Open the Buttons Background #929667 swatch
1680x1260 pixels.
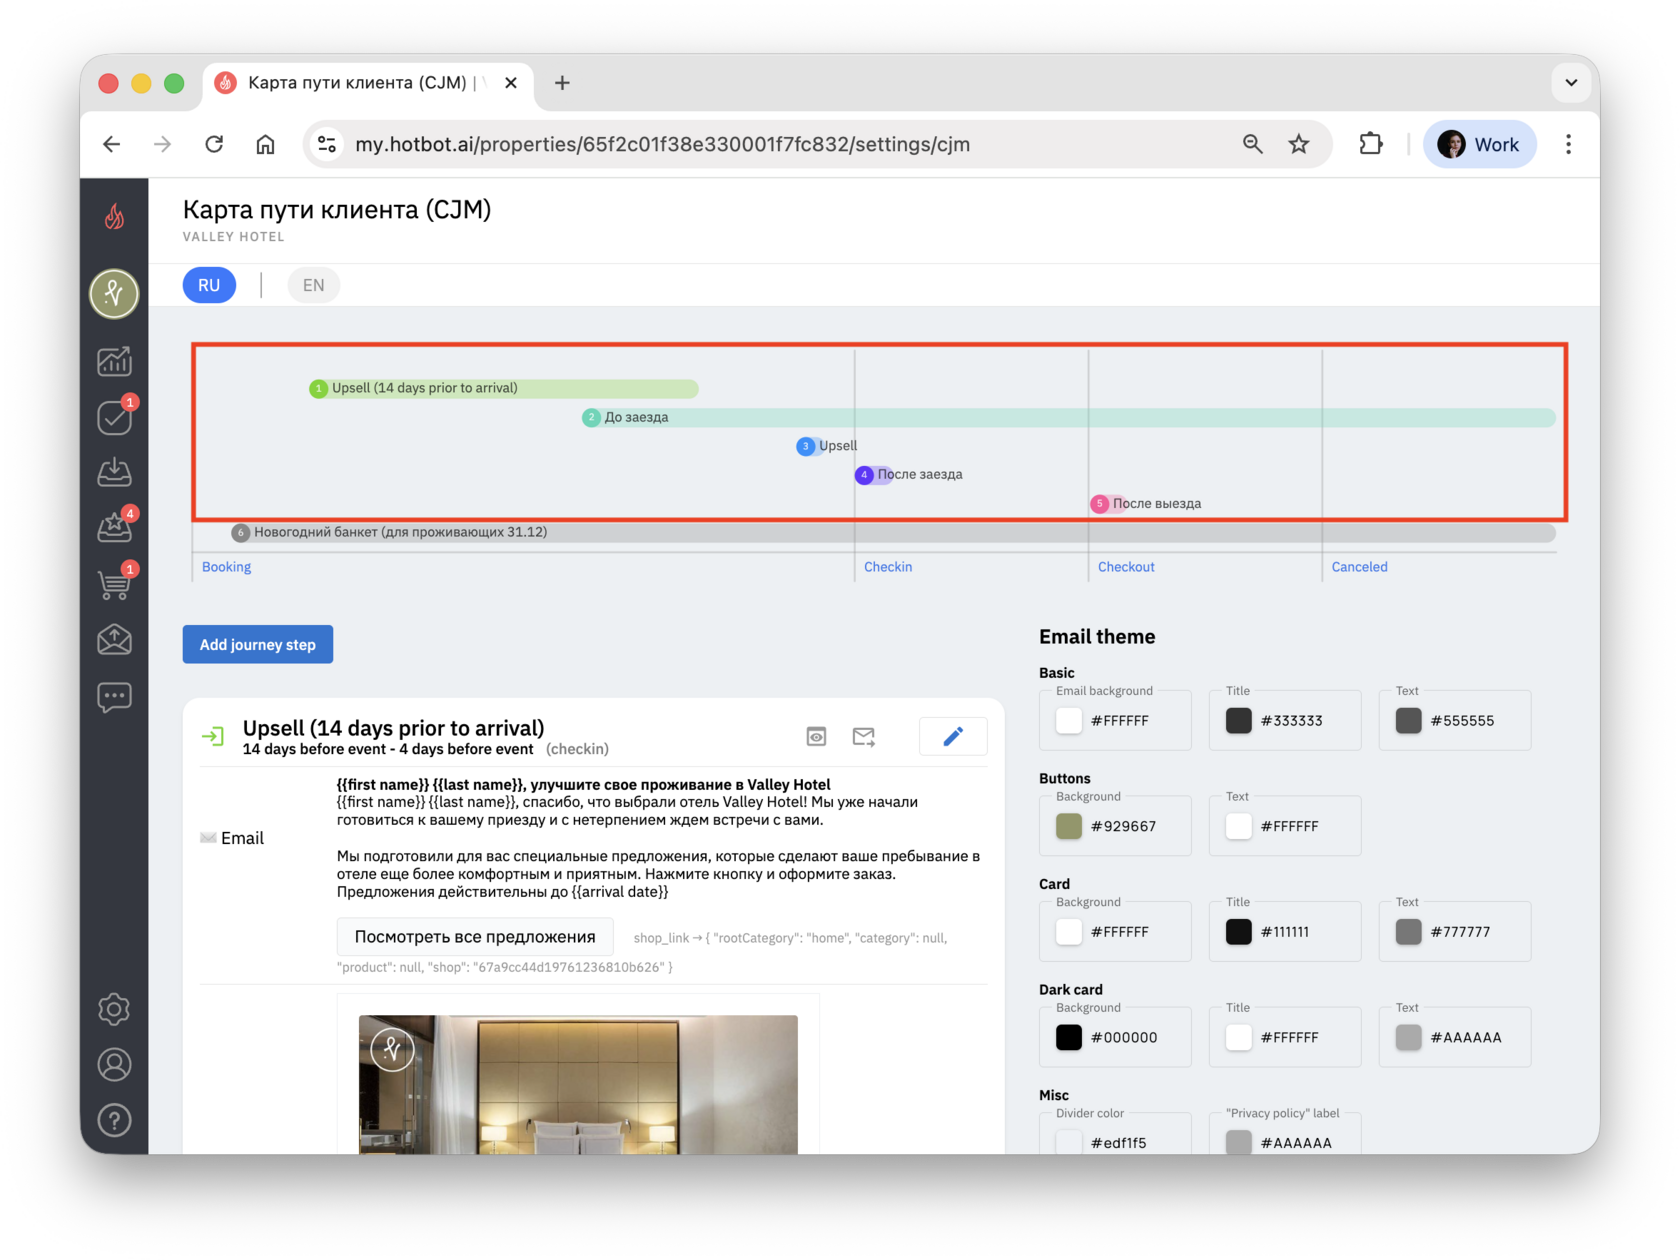[x=1069, y=827]
